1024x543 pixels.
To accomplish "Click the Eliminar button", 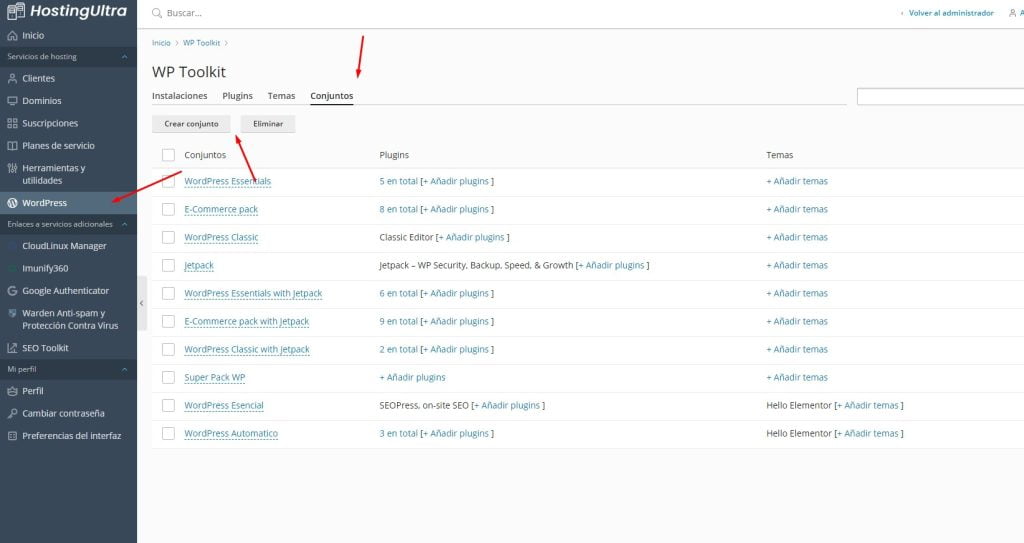I will pos(268,123).
